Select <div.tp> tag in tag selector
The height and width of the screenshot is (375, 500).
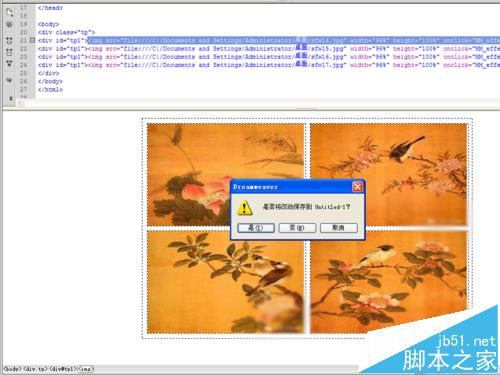coord(35,369)
